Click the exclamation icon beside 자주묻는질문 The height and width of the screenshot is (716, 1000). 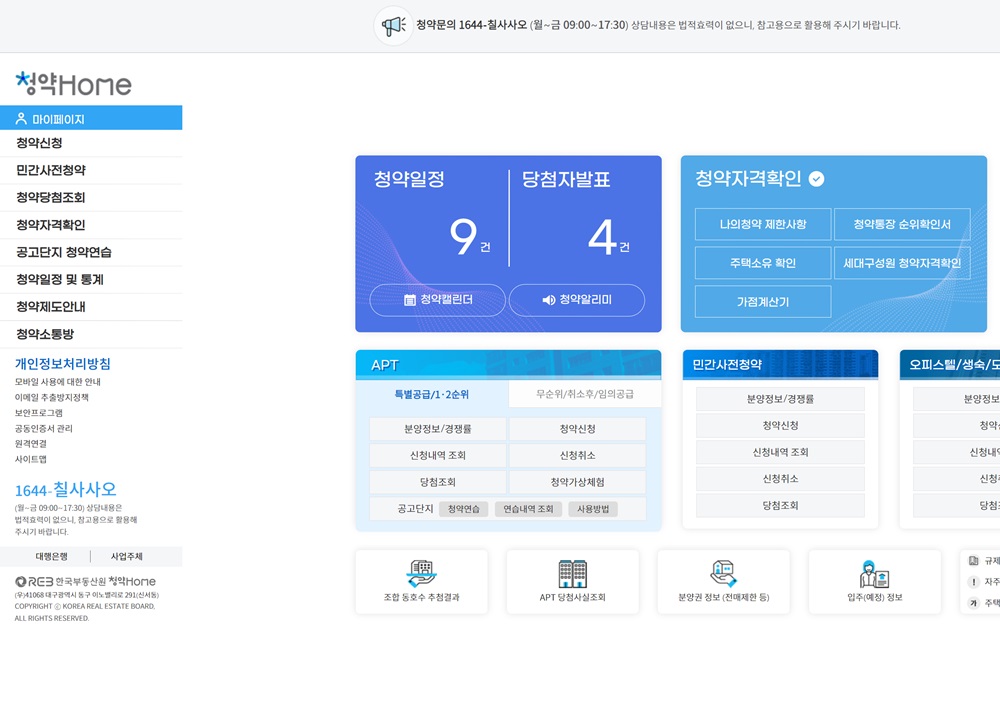coord(974,582)
